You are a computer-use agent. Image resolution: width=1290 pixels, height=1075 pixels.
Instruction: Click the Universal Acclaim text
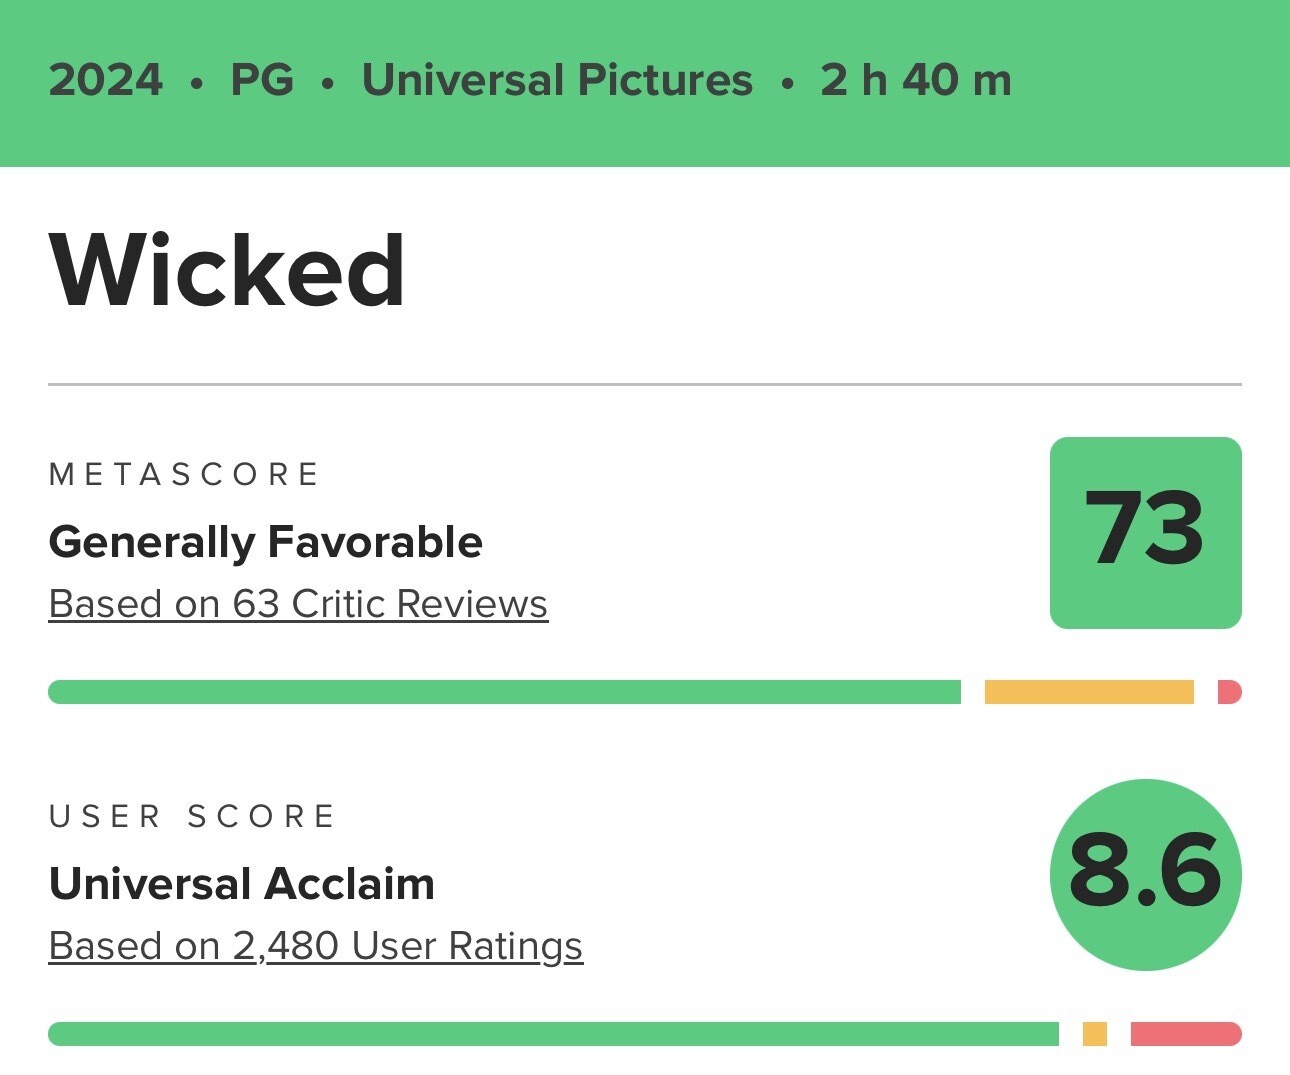241,884
